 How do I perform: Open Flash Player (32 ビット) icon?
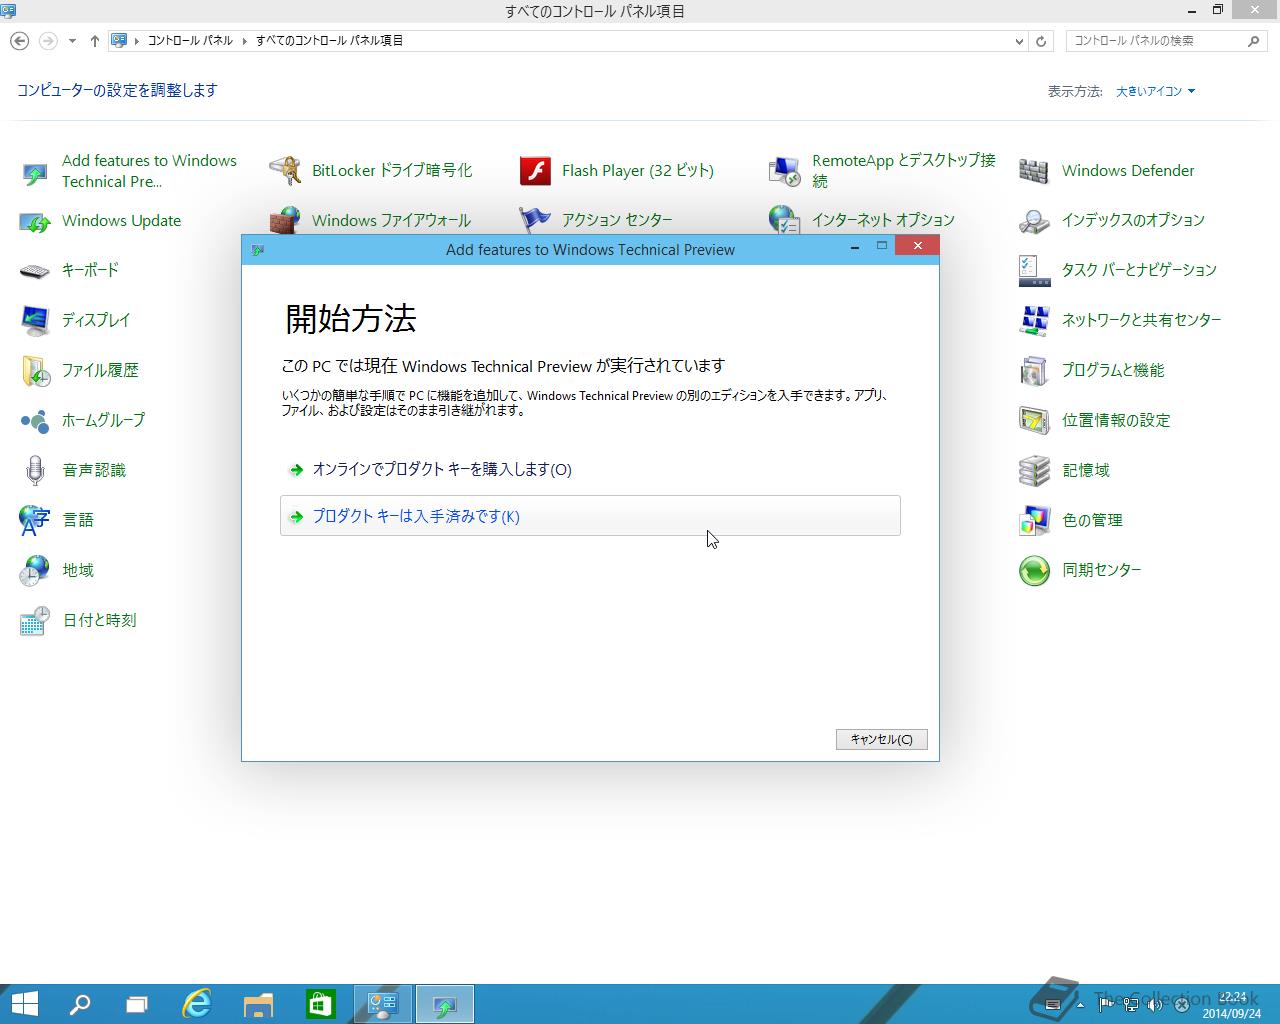535,171
